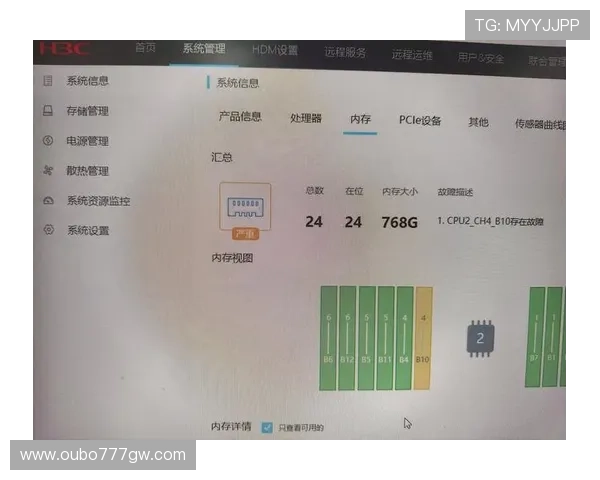Open 系统信息 in the sidebar

88,81
